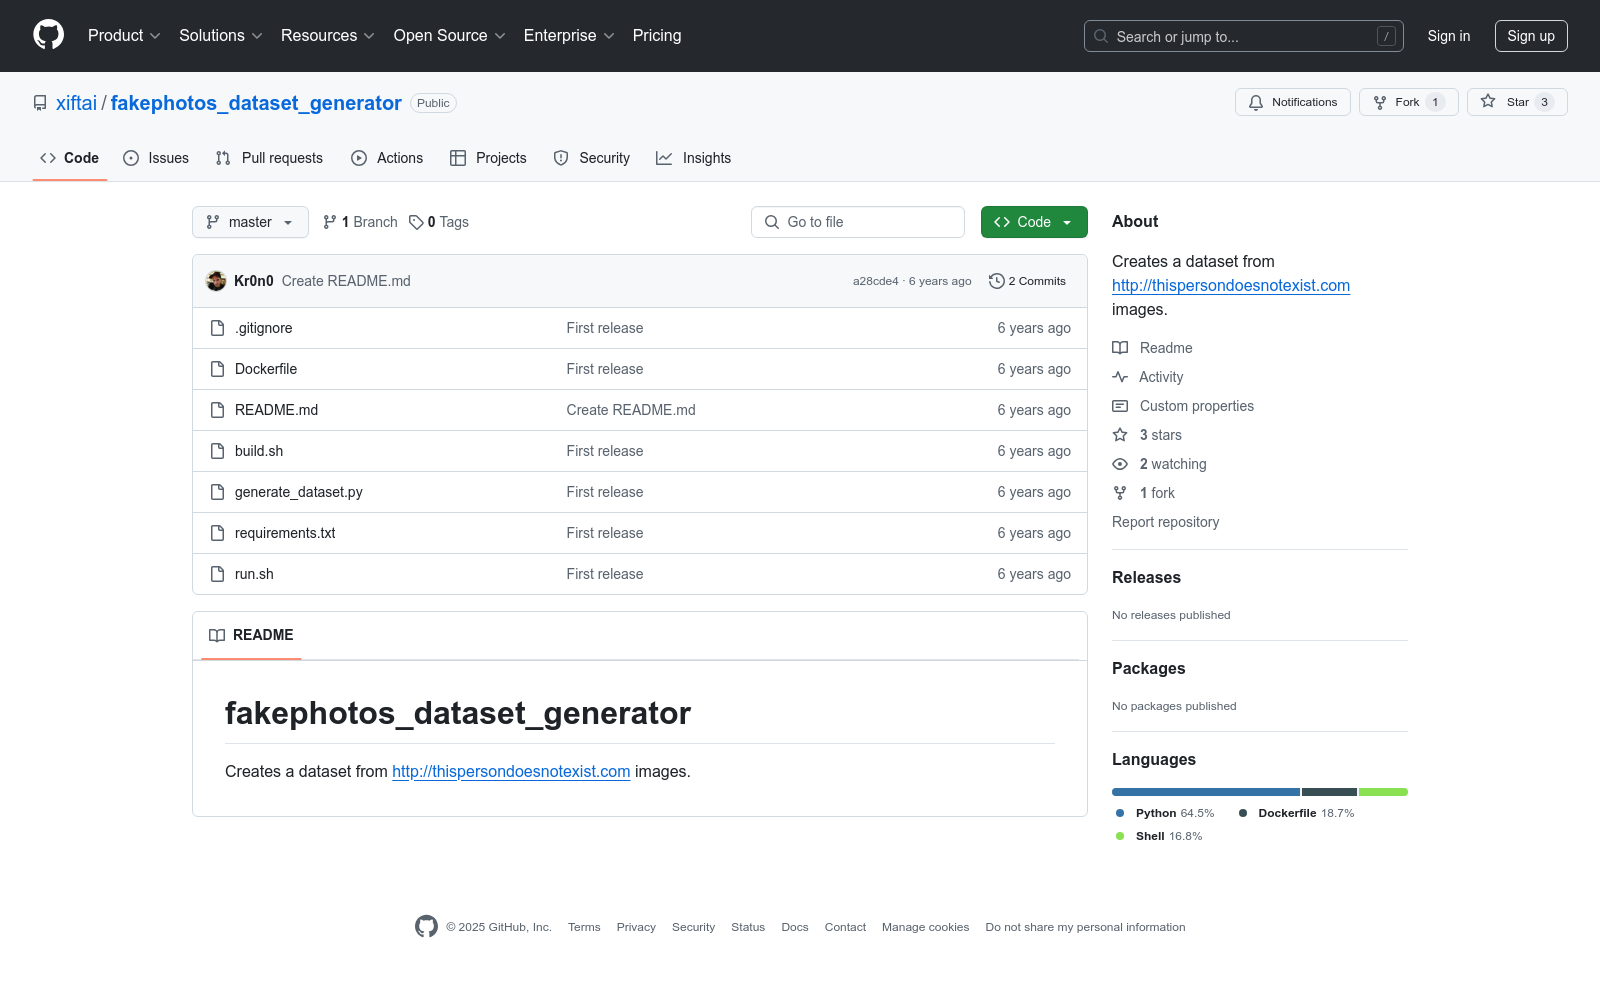Screen dimensions: 1600x1000
Task: Click the magnifier icon in the header search
Action: (1101, 36)
